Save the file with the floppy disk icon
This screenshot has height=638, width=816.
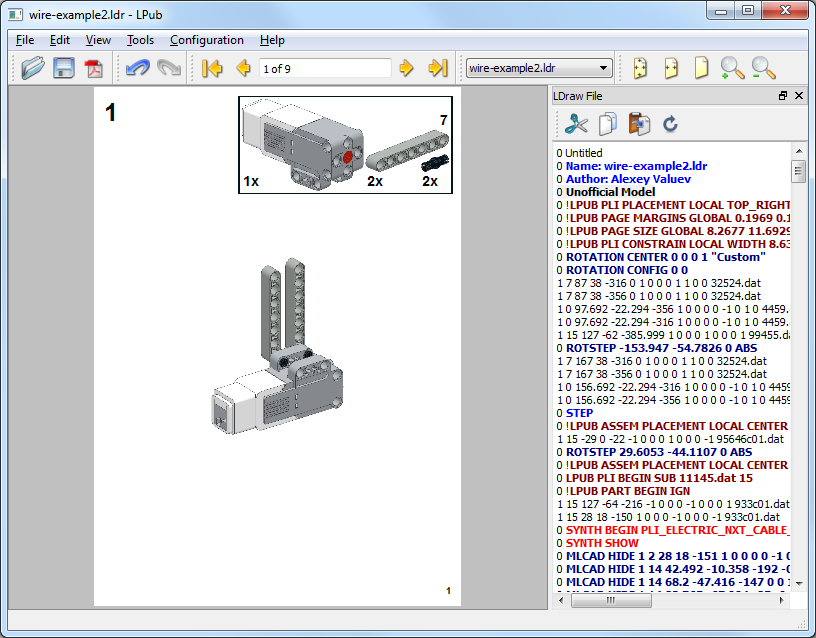click(x=64, y=68)
